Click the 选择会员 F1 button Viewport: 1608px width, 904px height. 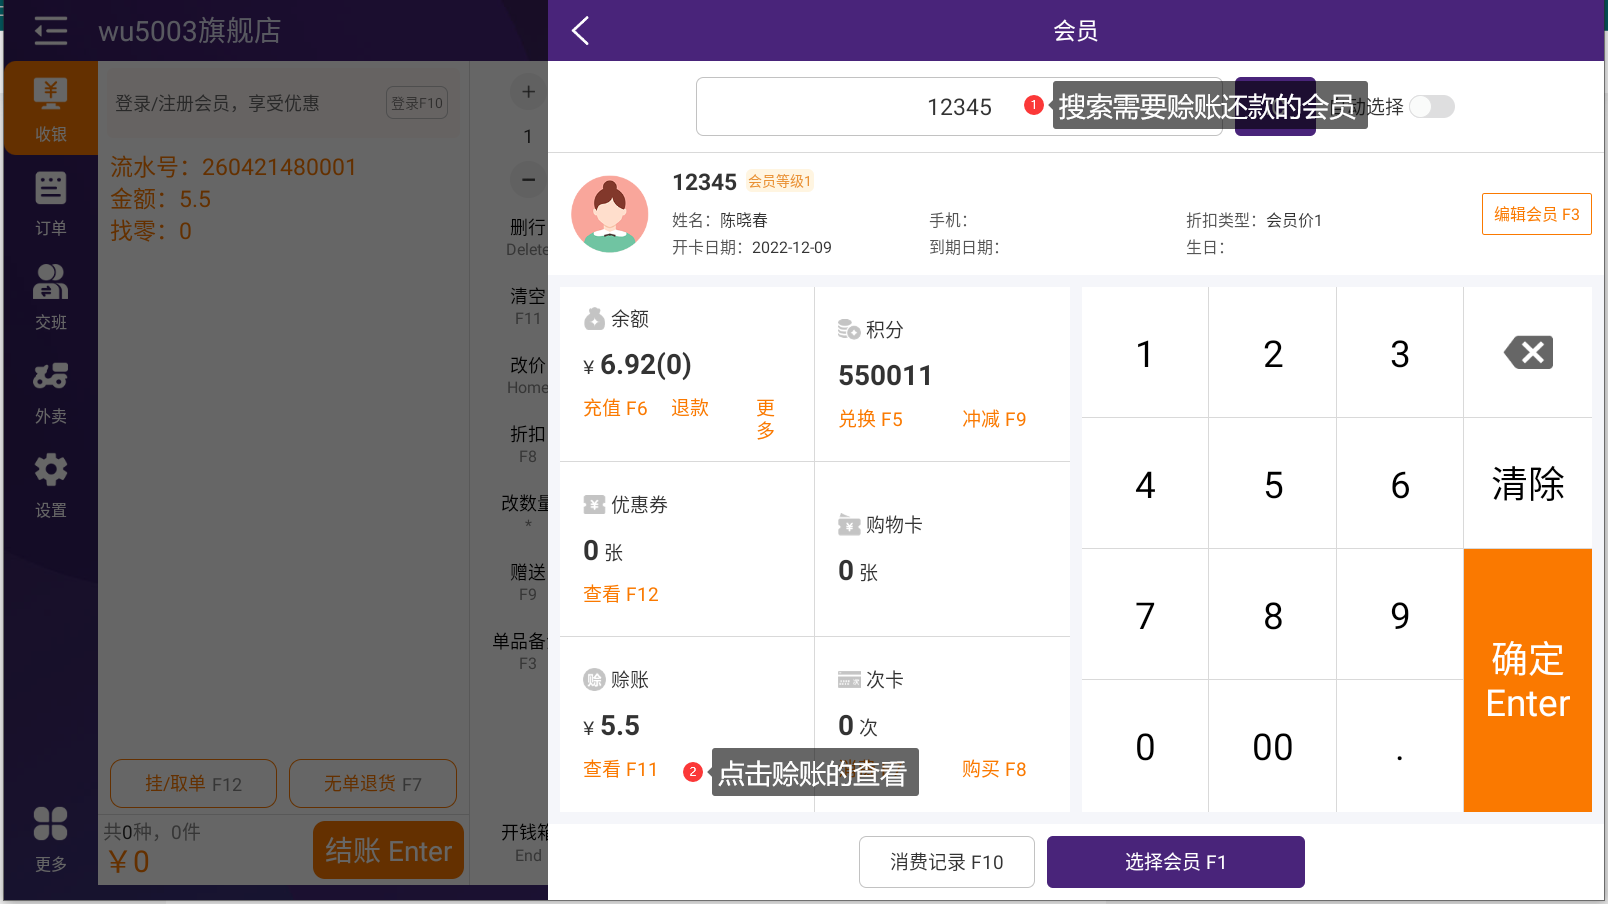[1175, 862]
